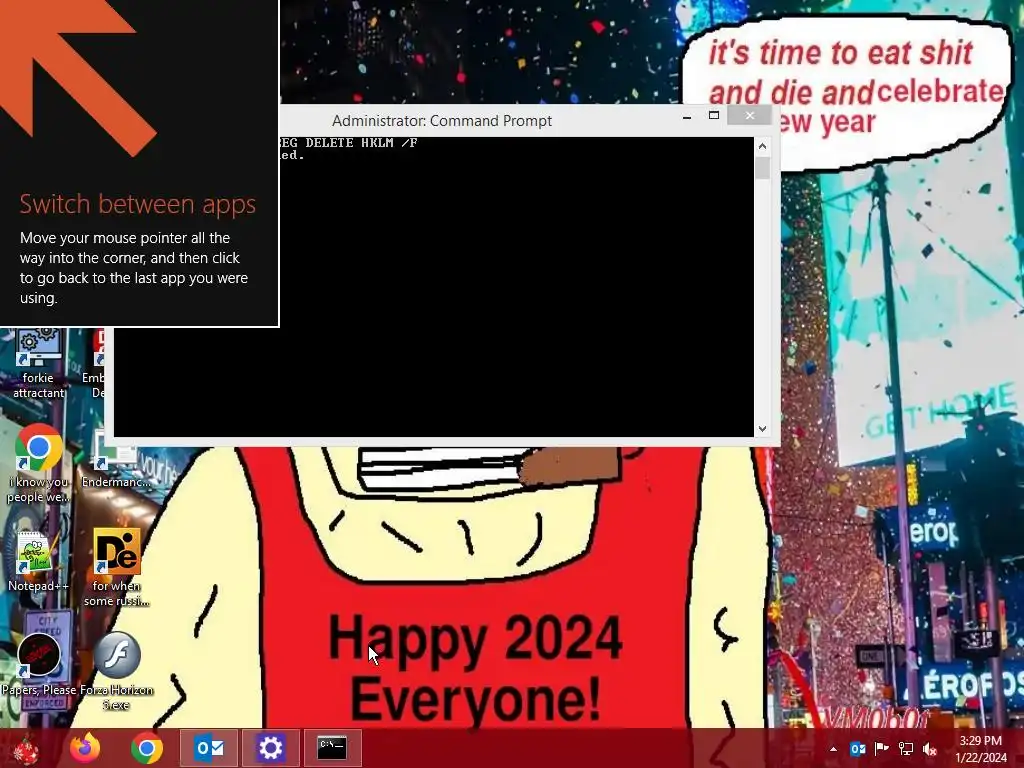Select the Command Prompt taskbar button

(332, 748)
